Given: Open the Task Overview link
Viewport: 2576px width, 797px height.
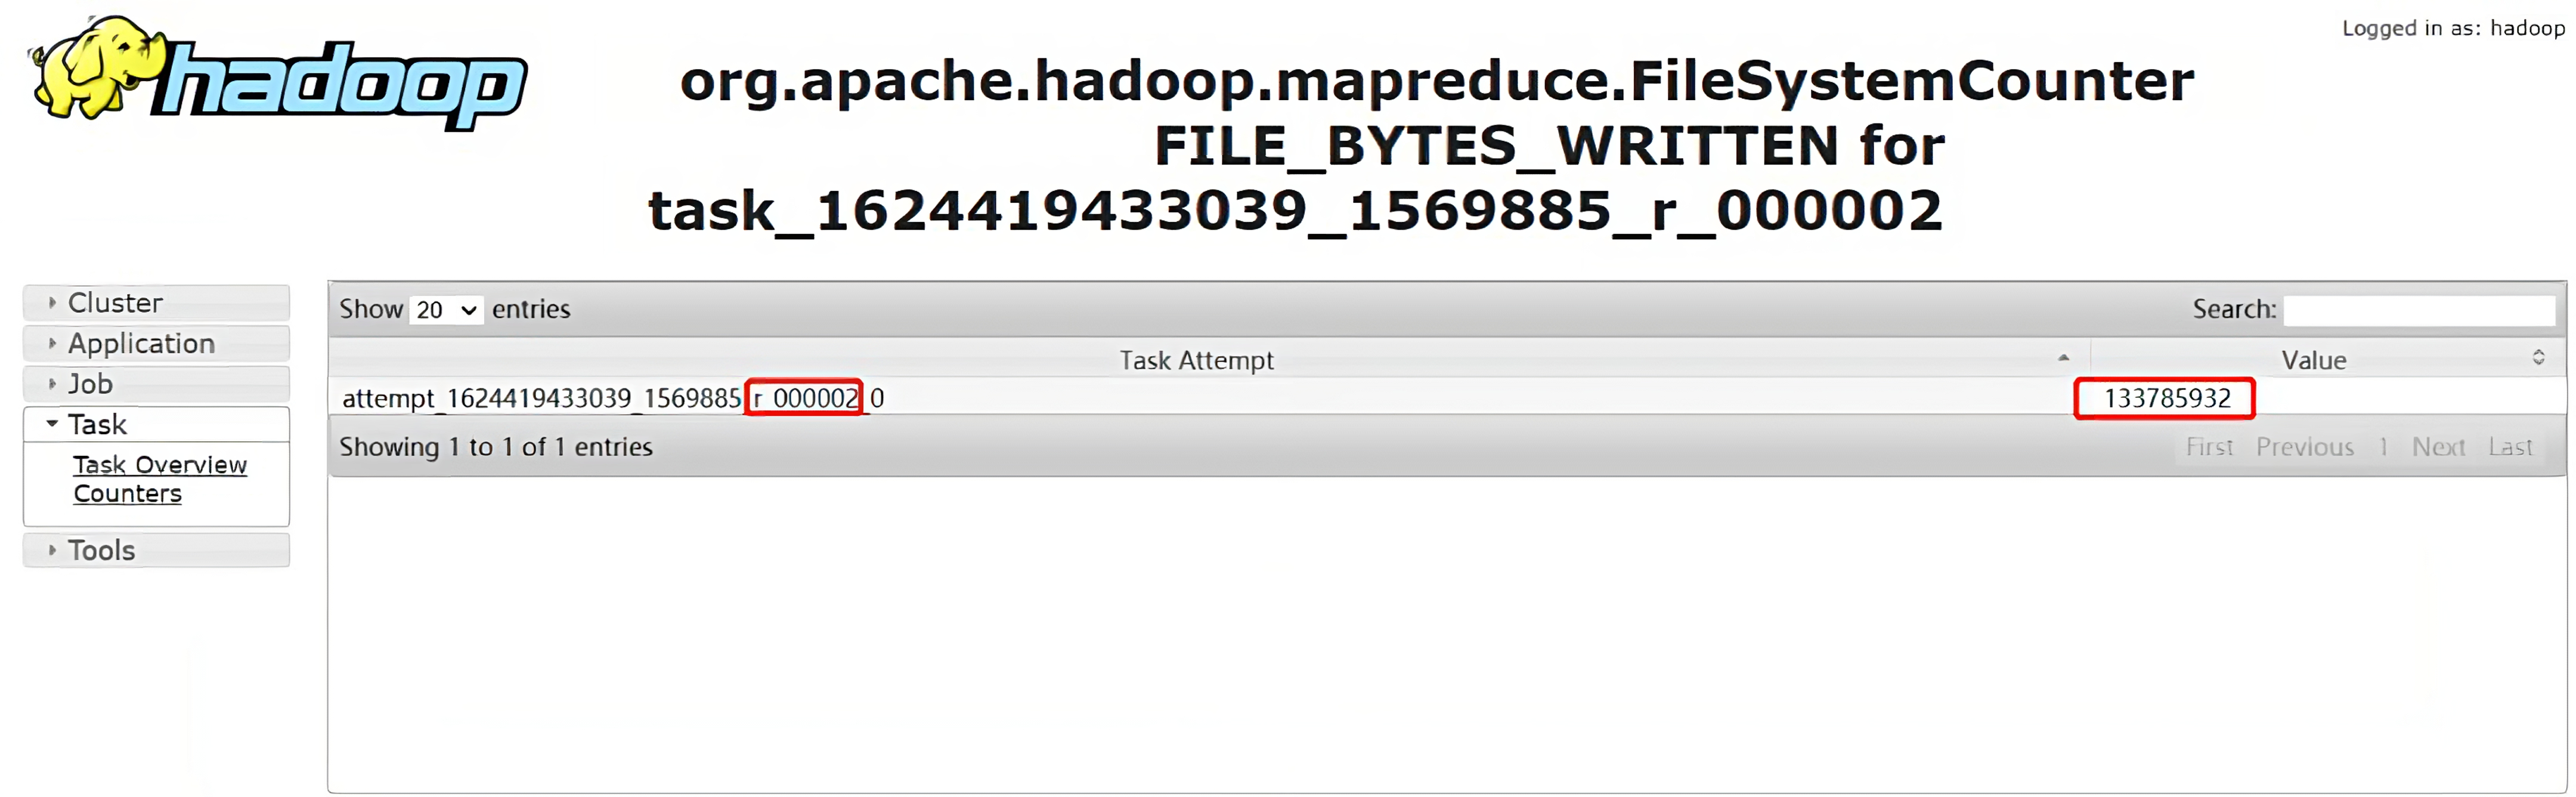Looking at the screenshot, I should click(x=160, y=465).
